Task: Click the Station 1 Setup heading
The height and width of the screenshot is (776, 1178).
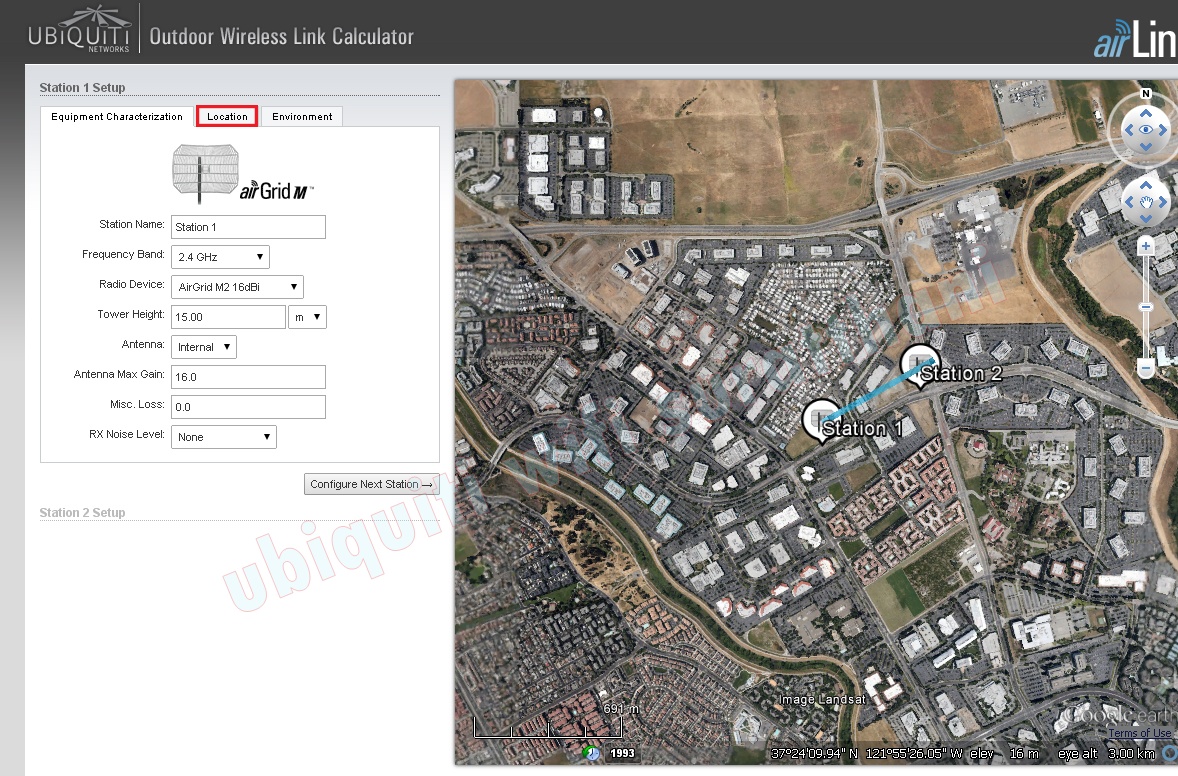Action: pos(82,88)
